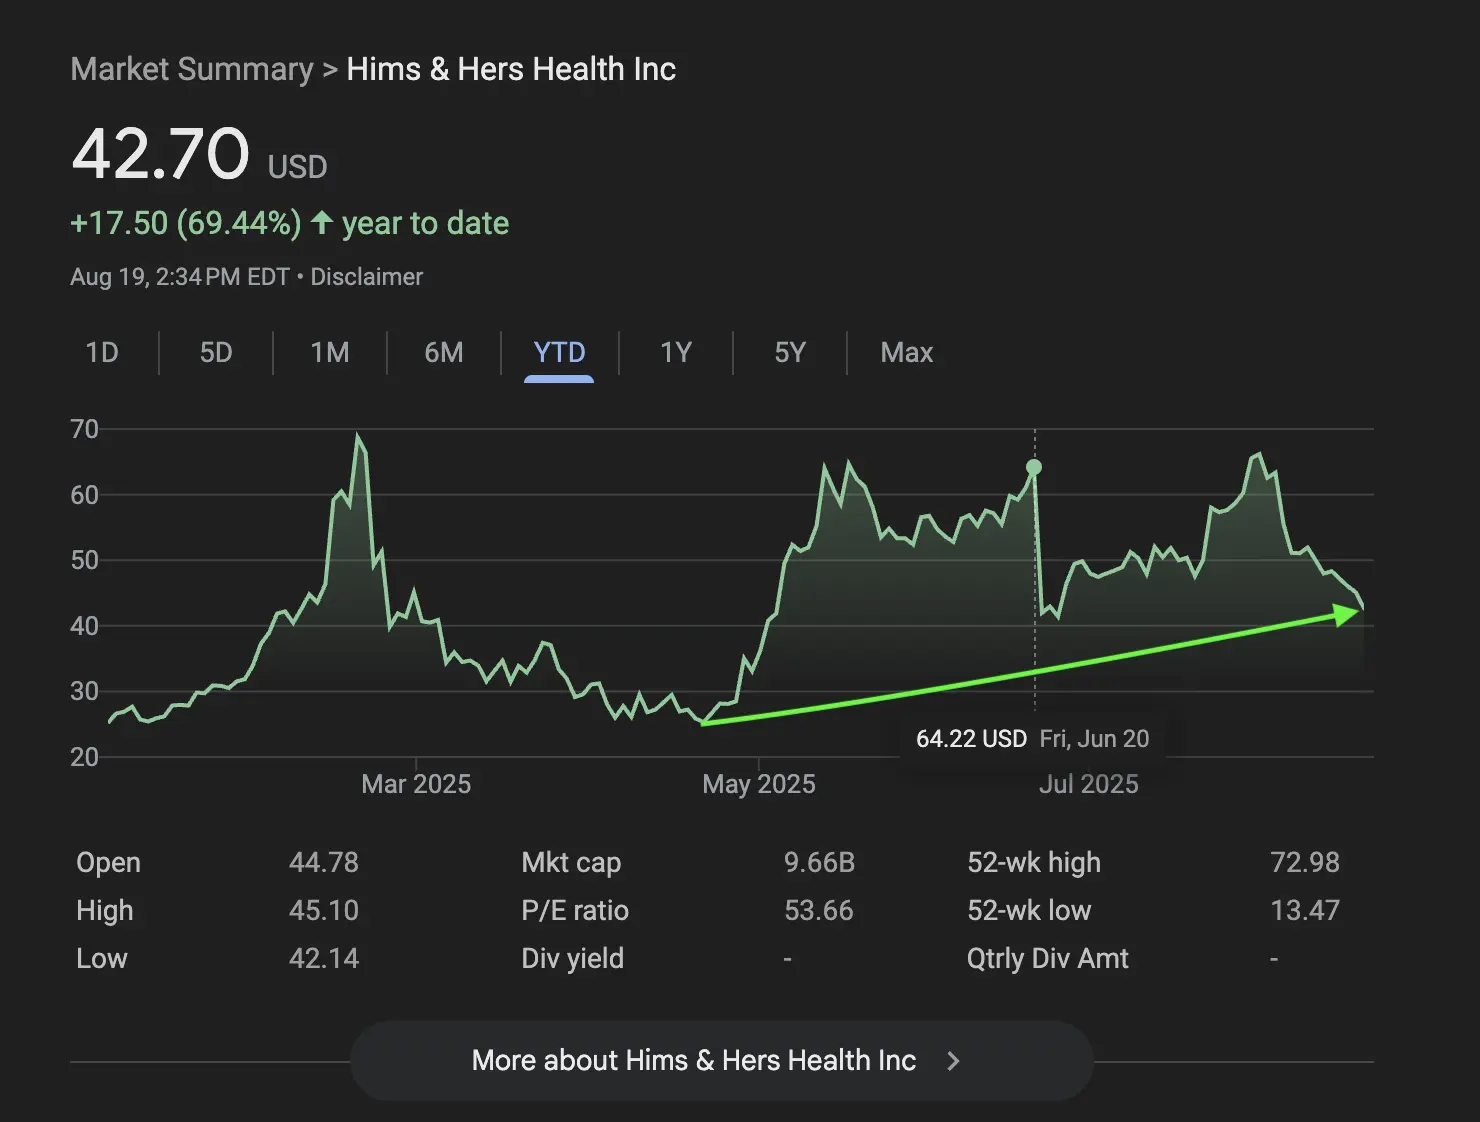The image size is (1480, 1122).
Task: Click the Low value 42.14
Action: 323,958
